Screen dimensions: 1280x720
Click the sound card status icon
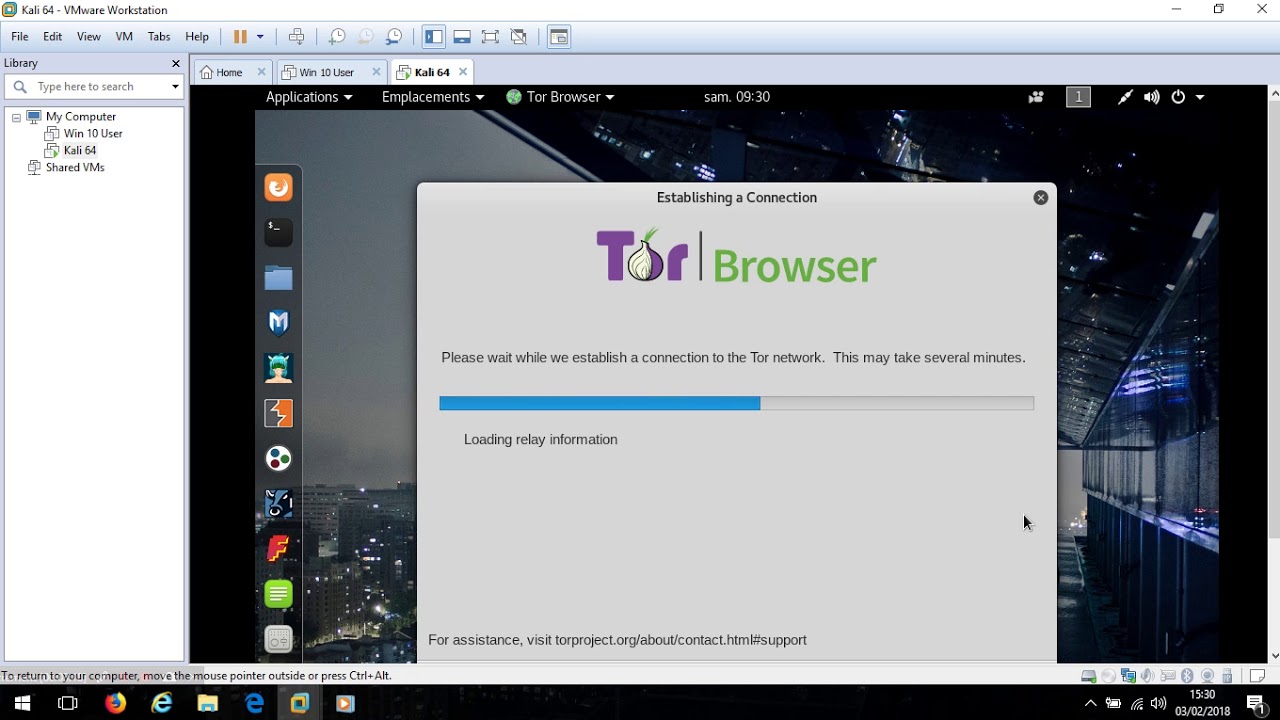point(1148,676)
